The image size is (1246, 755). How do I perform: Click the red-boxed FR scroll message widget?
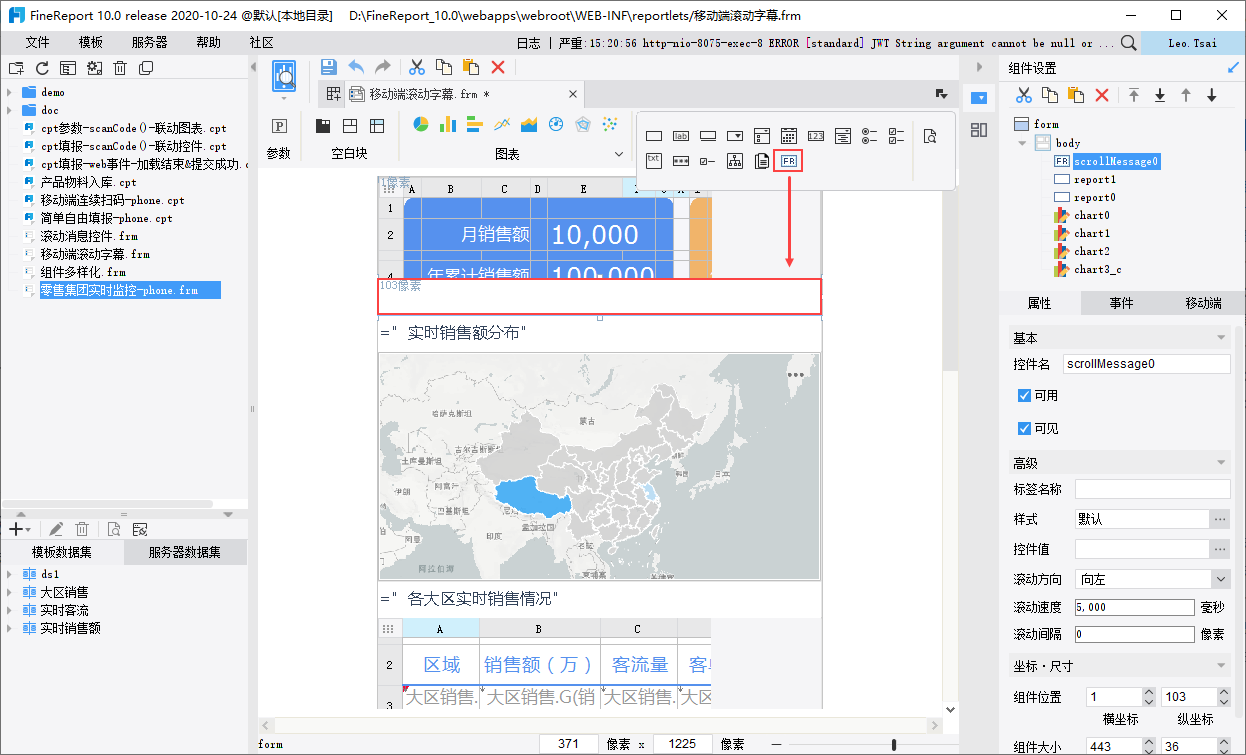pos(789,161)
